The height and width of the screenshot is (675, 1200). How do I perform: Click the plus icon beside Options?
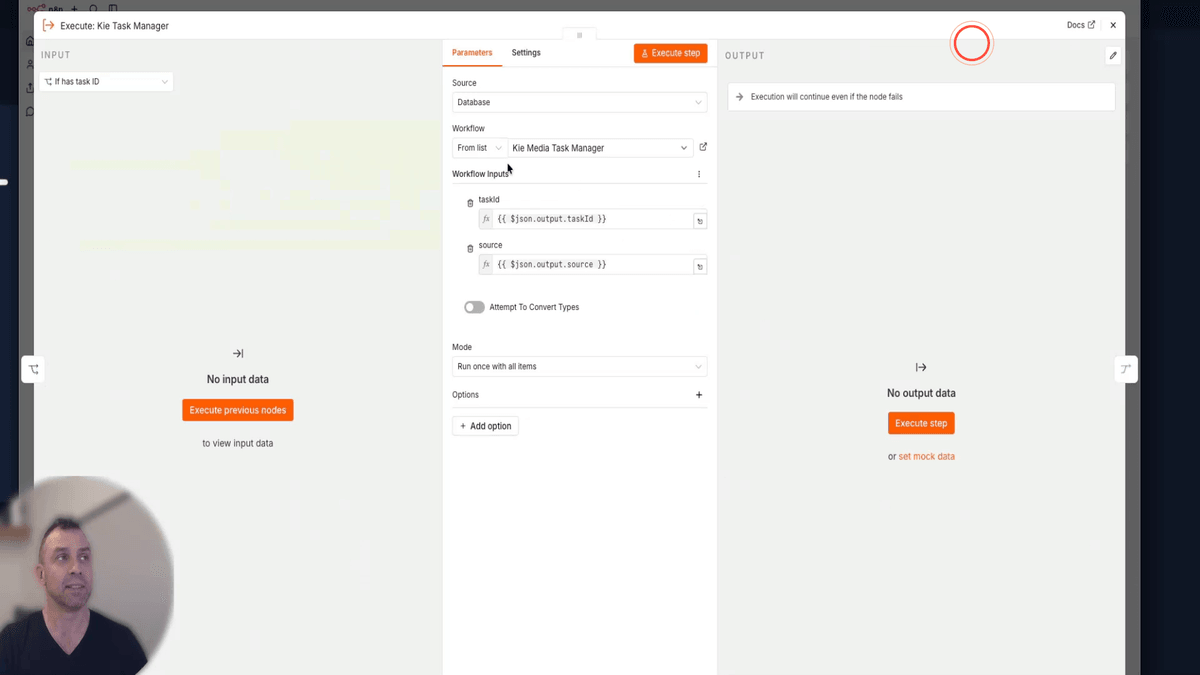coord(699,395)
